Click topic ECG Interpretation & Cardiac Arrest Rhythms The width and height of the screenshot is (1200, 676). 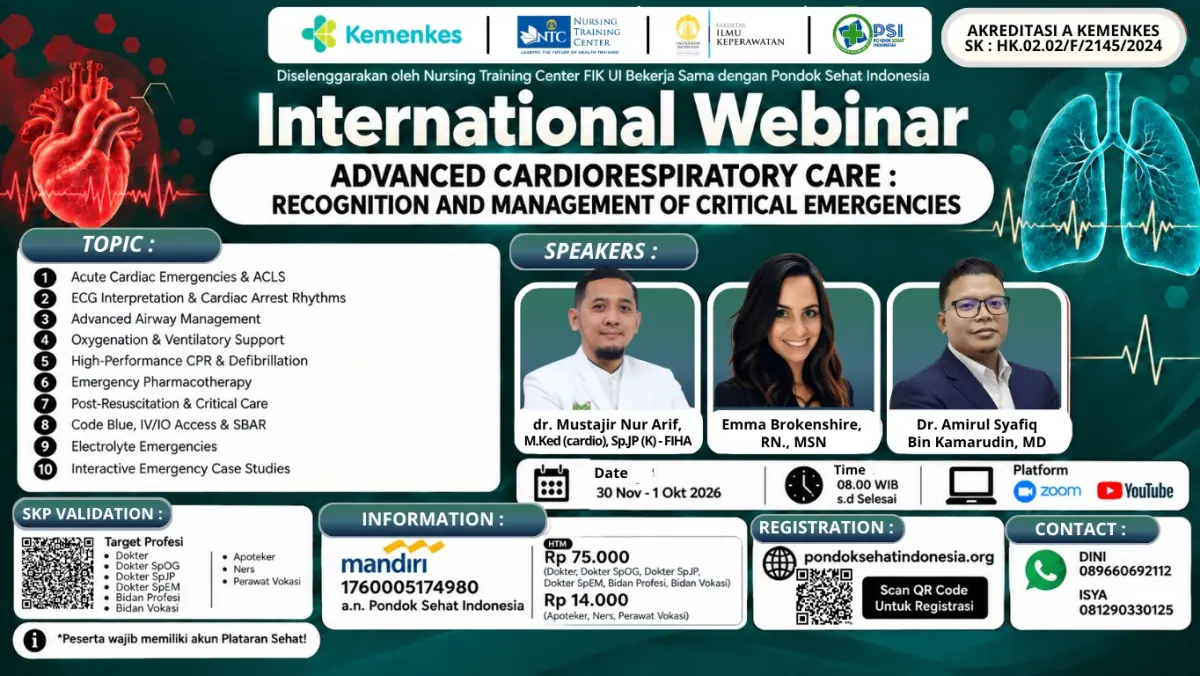[x=208, y=298]
